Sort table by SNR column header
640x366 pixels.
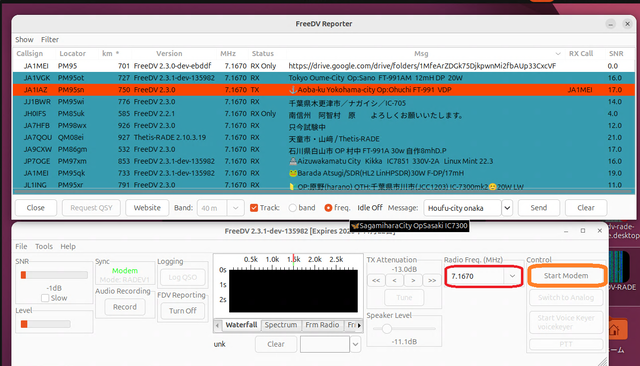[x=616, y=53]
